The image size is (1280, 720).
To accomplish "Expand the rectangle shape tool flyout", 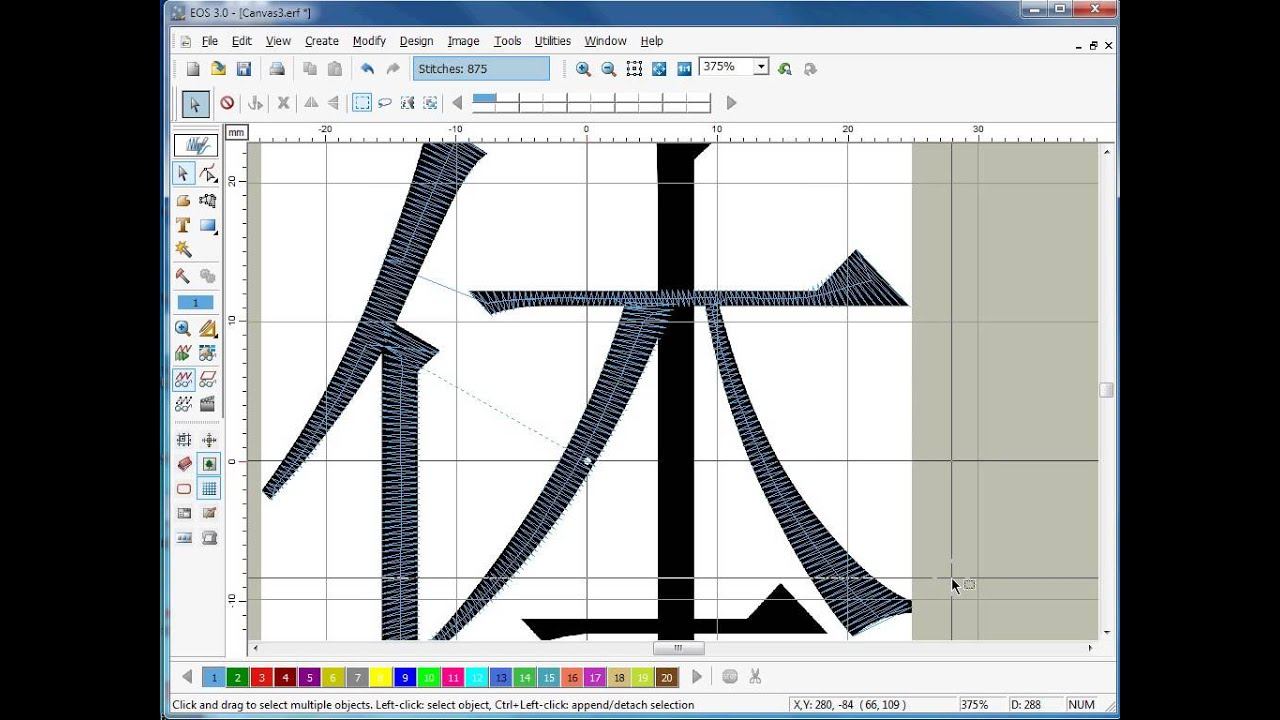I will click(209, 226).
